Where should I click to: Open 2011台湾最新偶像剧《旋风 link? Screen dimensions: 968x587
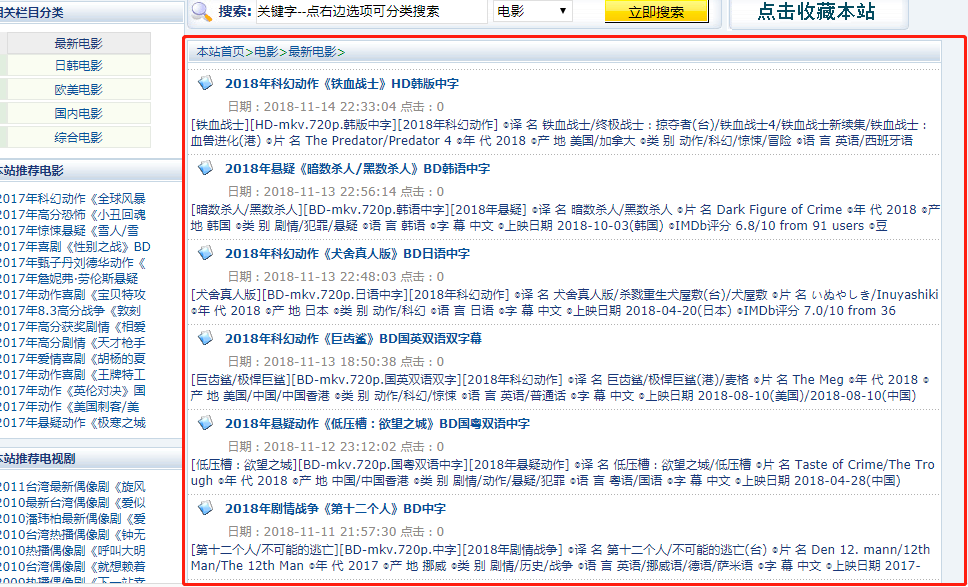point(72,487)
